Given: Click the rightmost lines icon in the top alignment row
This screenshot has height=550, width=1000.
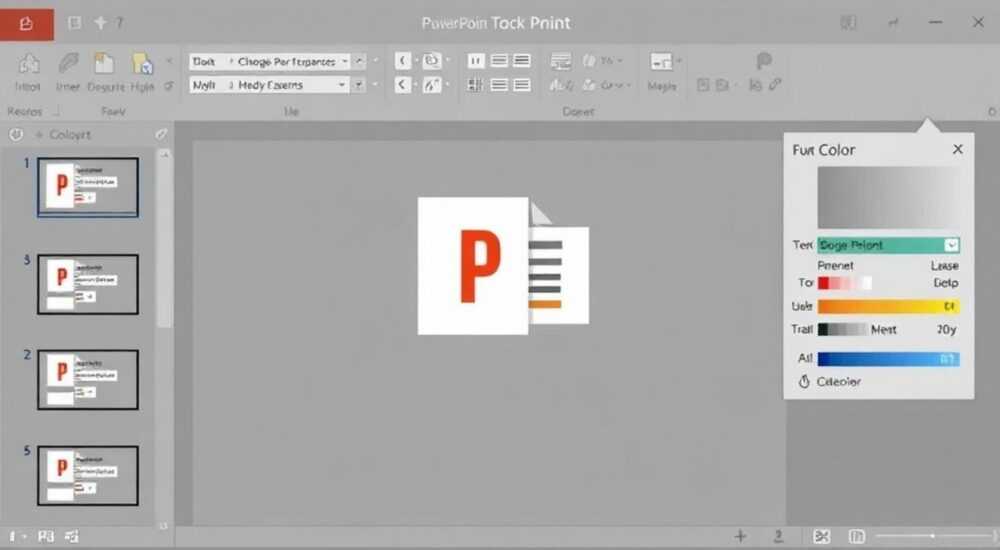Looking at the screenshot, I should tap(522, 61).
